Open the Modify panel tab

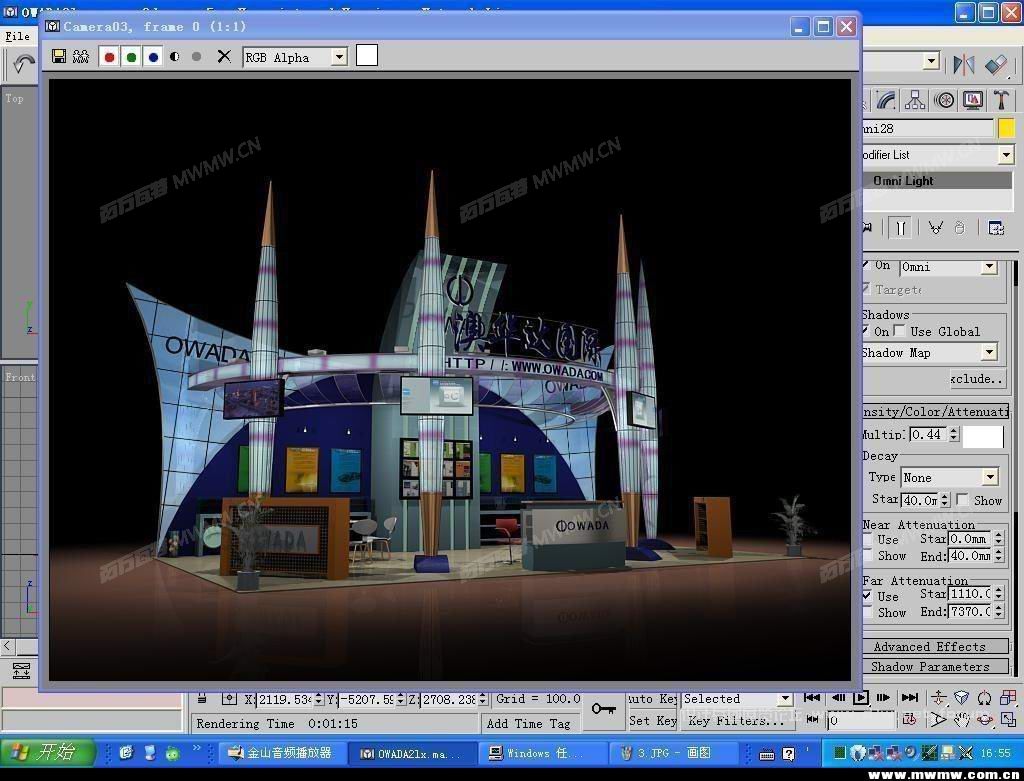pyautogui.click(x=886, y=100)
